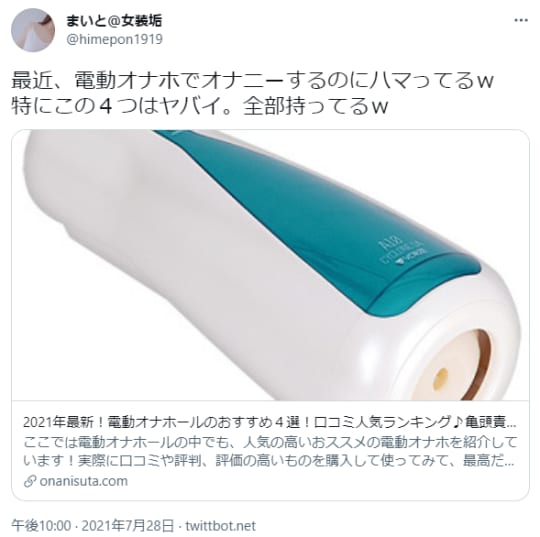This screenshot has height=537, width=540.
Task: Open the onanisuta.com domain link
Action: tap(84, 481)
